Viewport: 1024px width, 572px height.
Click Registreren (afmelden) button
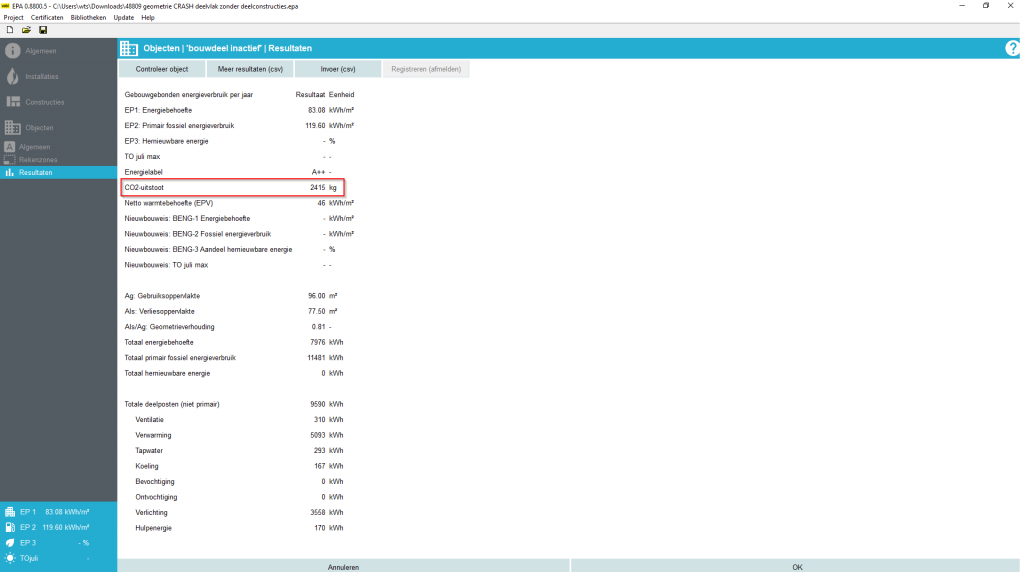(x=426, y=69)
